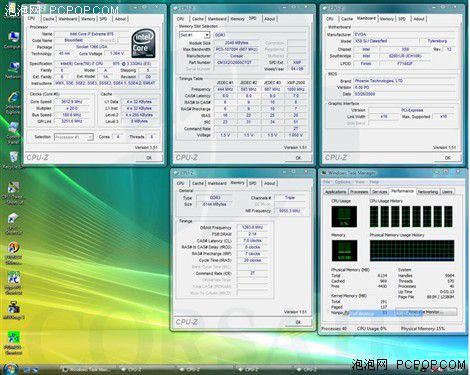Click the Memory usage gauge in Task Manager

coord(344,250)
